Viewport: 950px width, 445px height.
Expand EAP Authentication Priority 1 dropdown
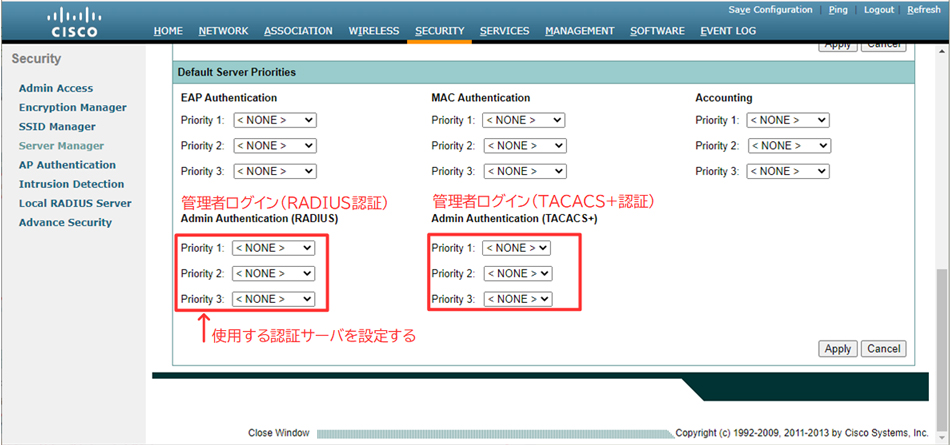tap(274, 120)
